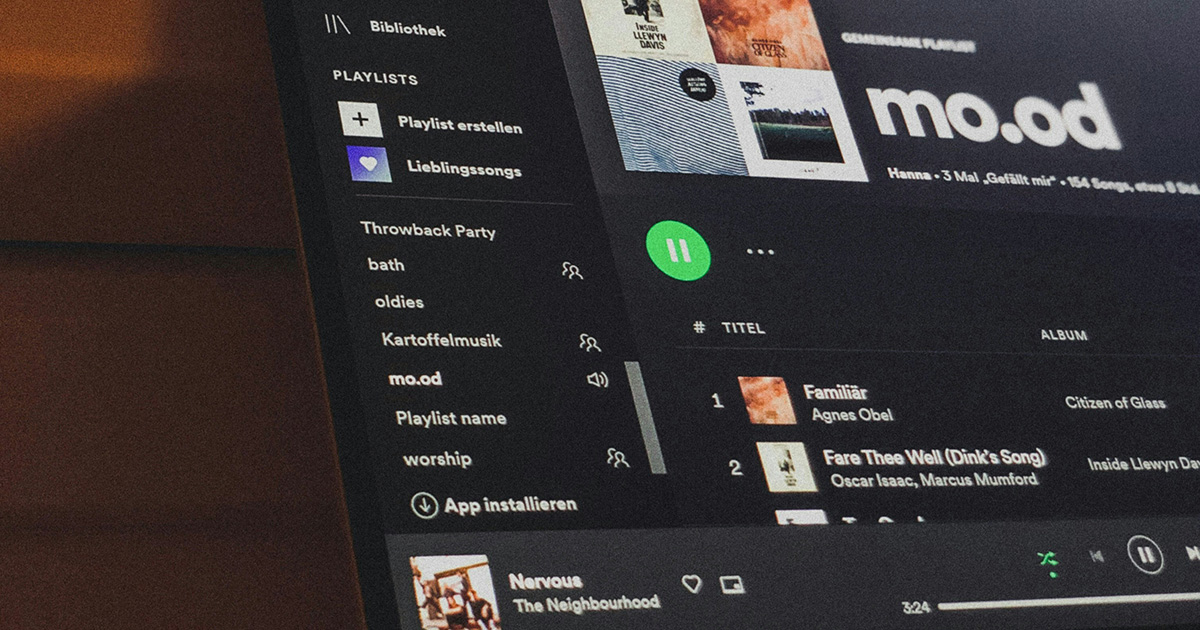Click the Fare Thee Well album thumbnail

(x=787, y=467)
